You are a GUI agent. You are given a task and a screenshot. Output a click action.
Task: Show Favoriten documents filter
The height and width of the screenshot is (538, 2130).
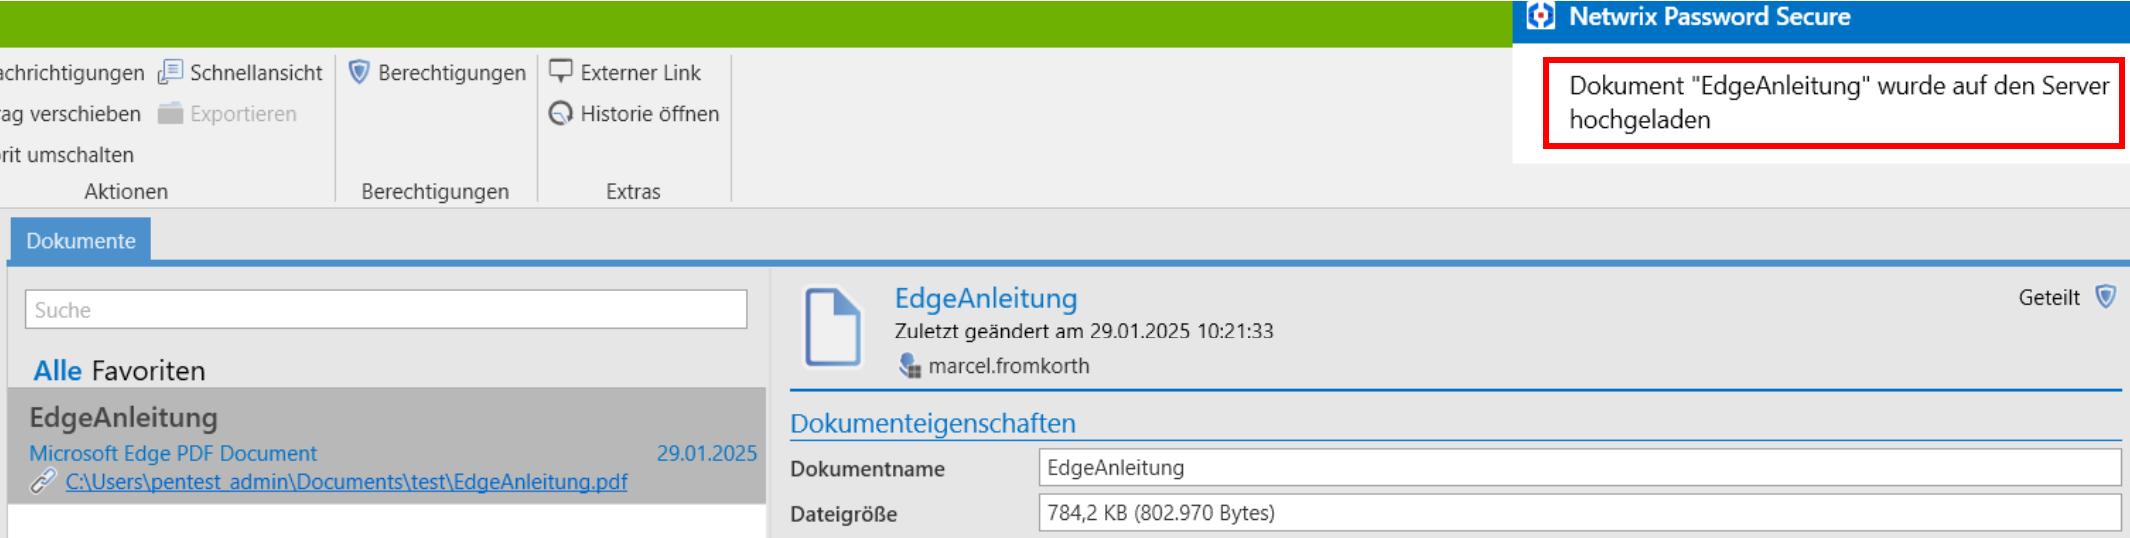pos(148,371)
